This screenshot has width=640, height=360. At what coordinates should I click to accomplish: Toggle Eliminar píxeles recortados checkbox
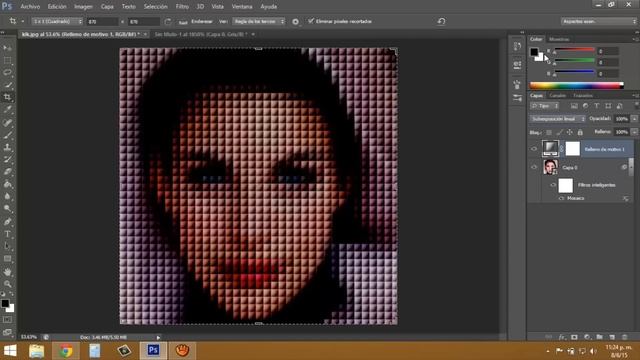click(311, 21)
